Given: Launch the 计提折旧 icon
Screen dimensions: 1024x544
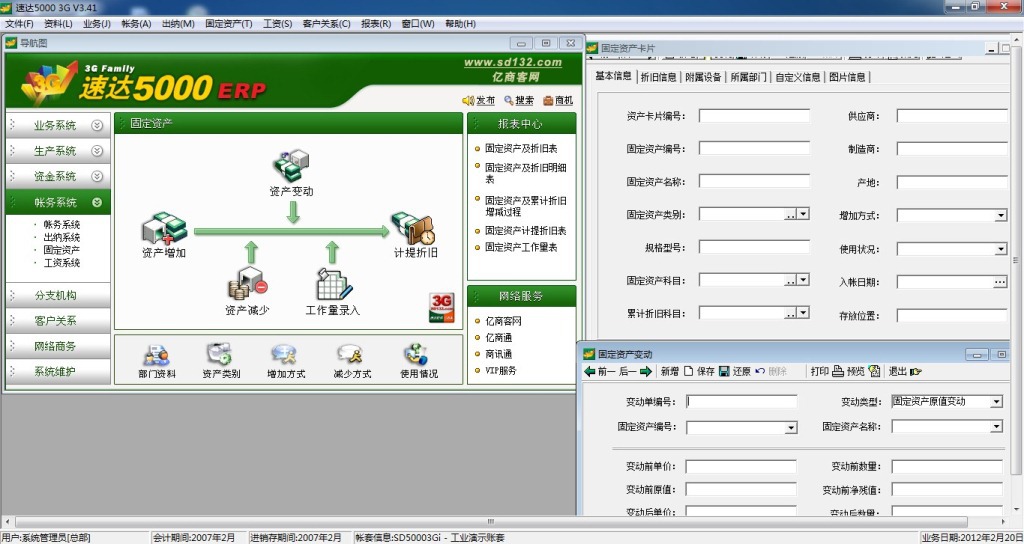Looking at the screenshot, I should point(414,229).
